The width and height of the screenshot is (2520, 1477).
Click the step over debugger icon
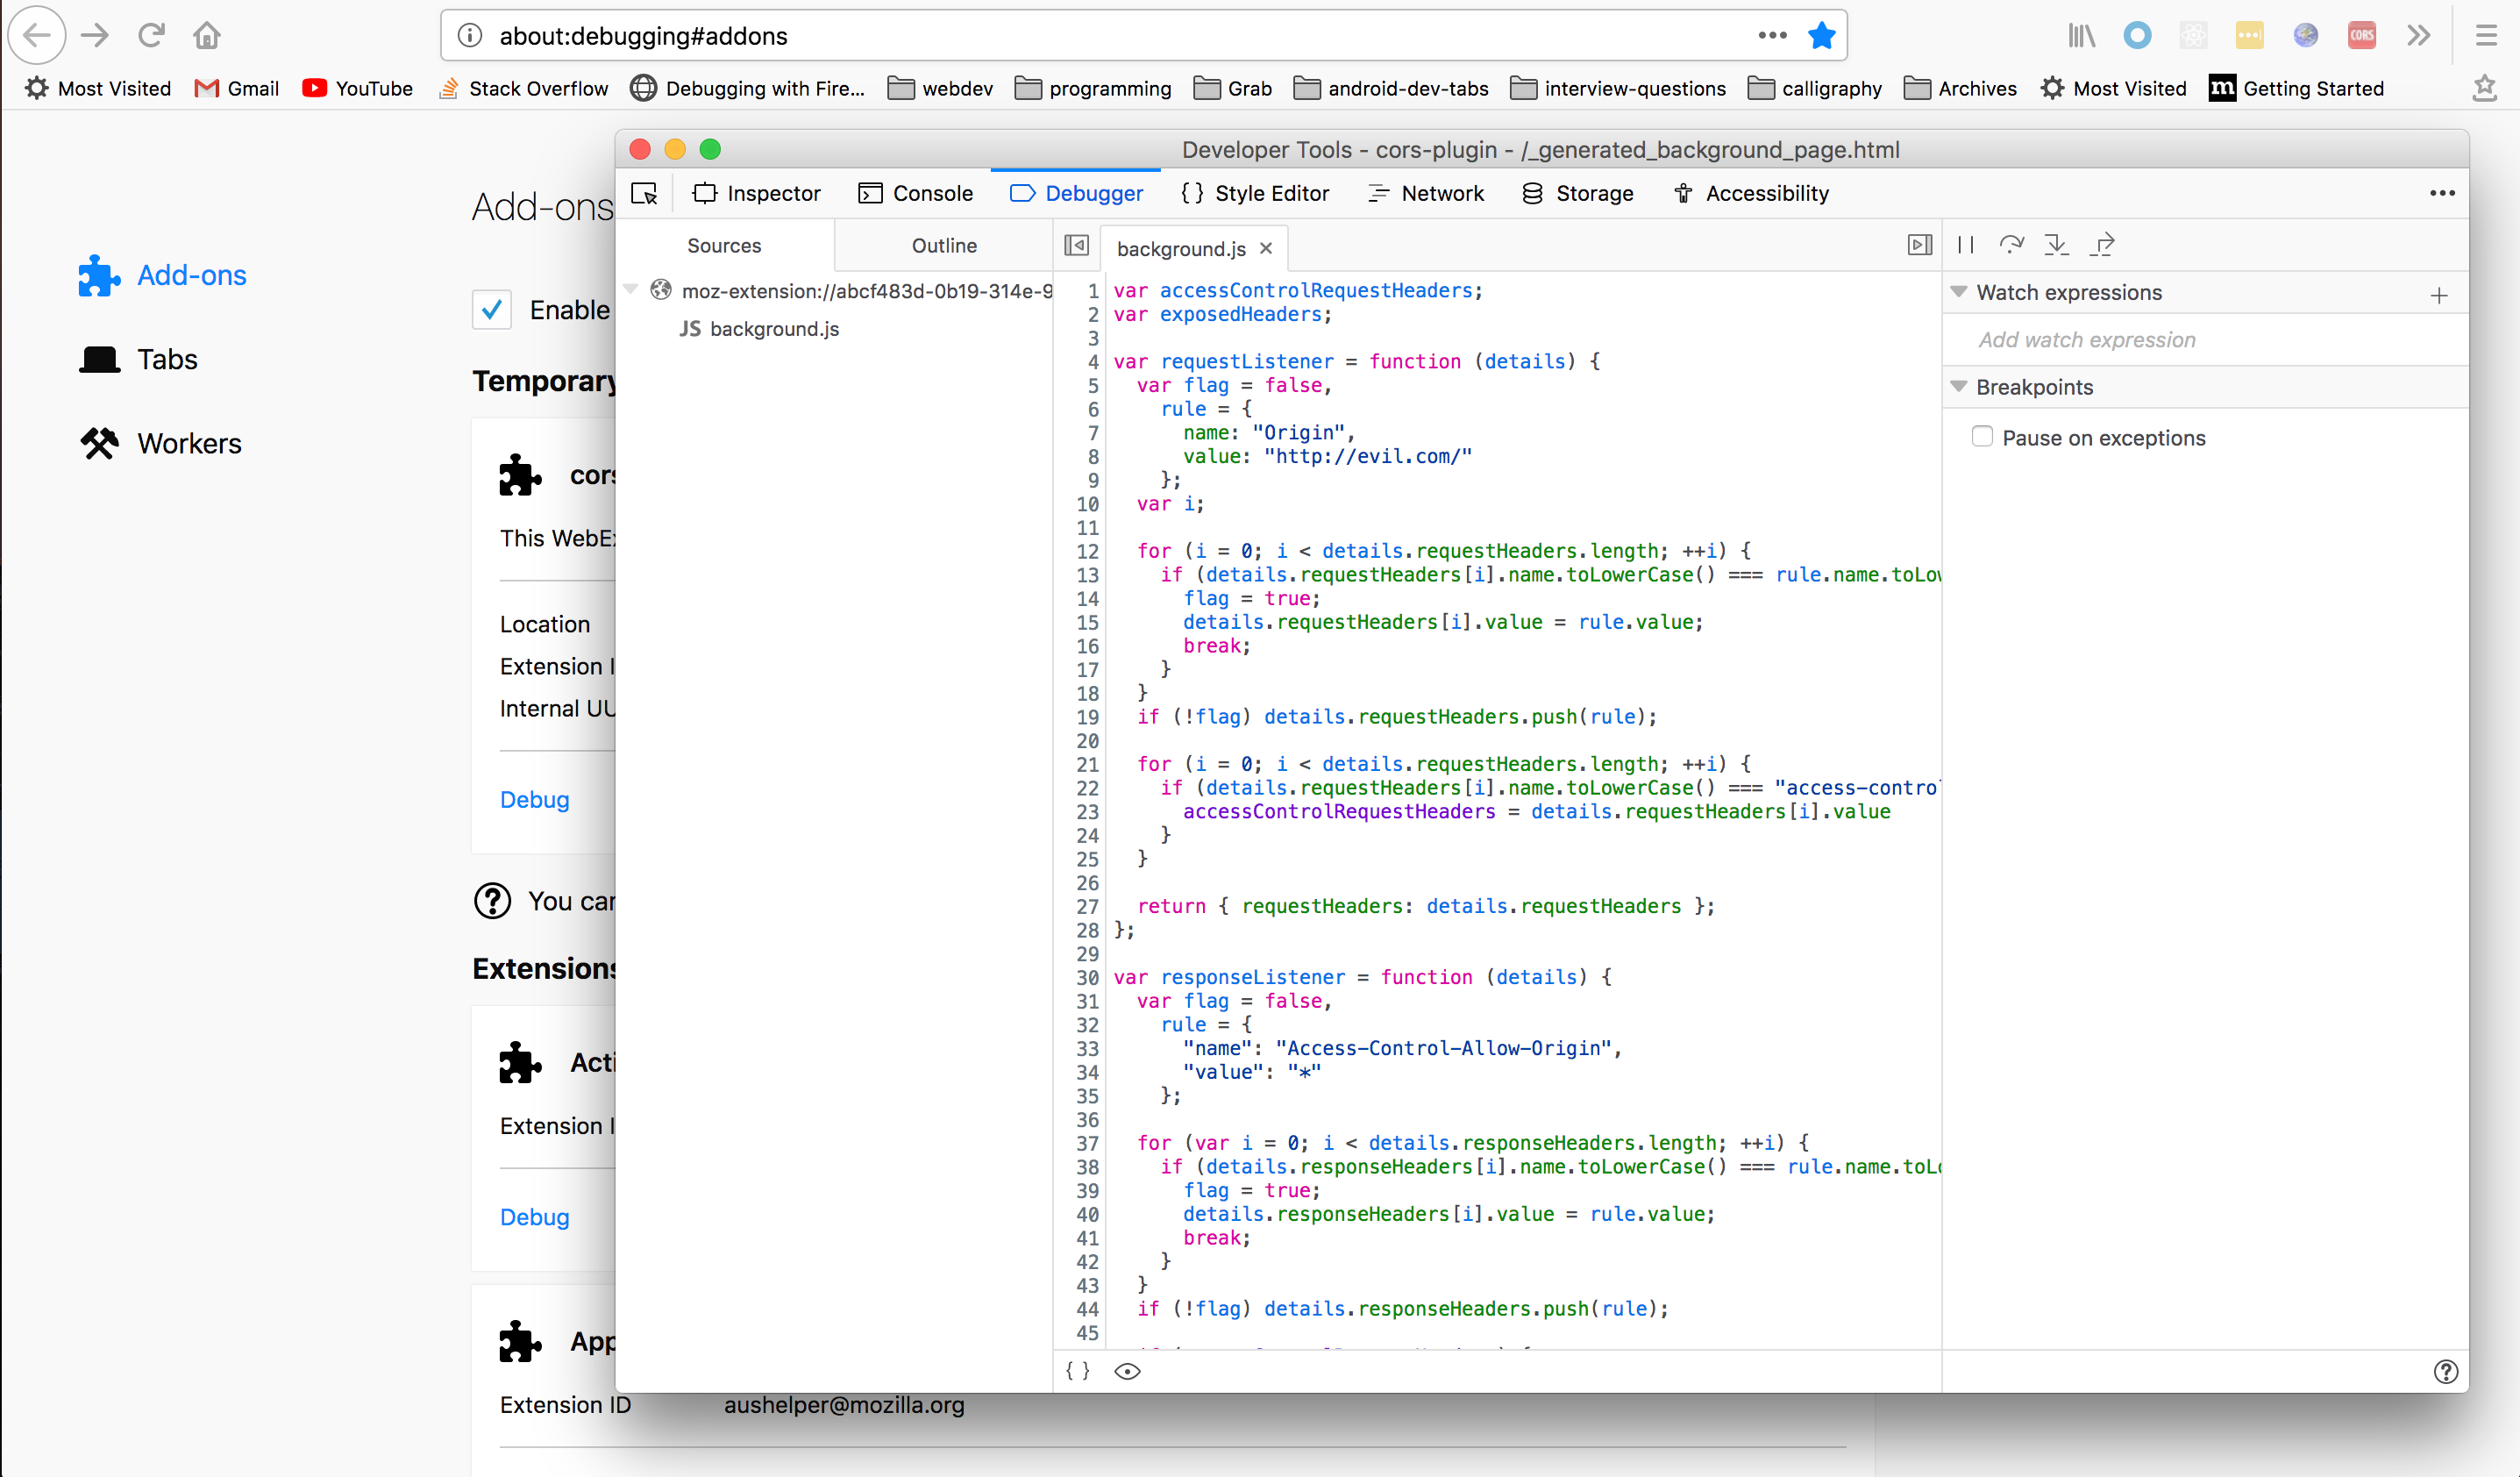coord(2011,244)
